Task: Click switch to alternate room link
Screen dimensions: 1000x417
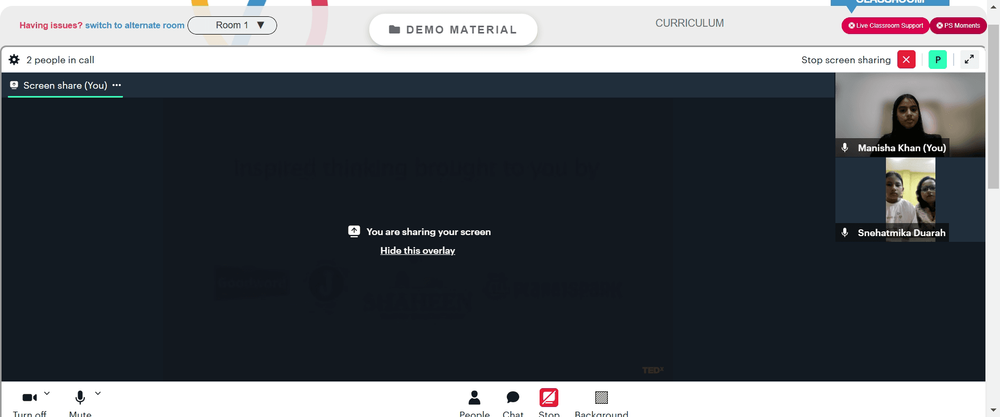Action: tap(135, 26)
